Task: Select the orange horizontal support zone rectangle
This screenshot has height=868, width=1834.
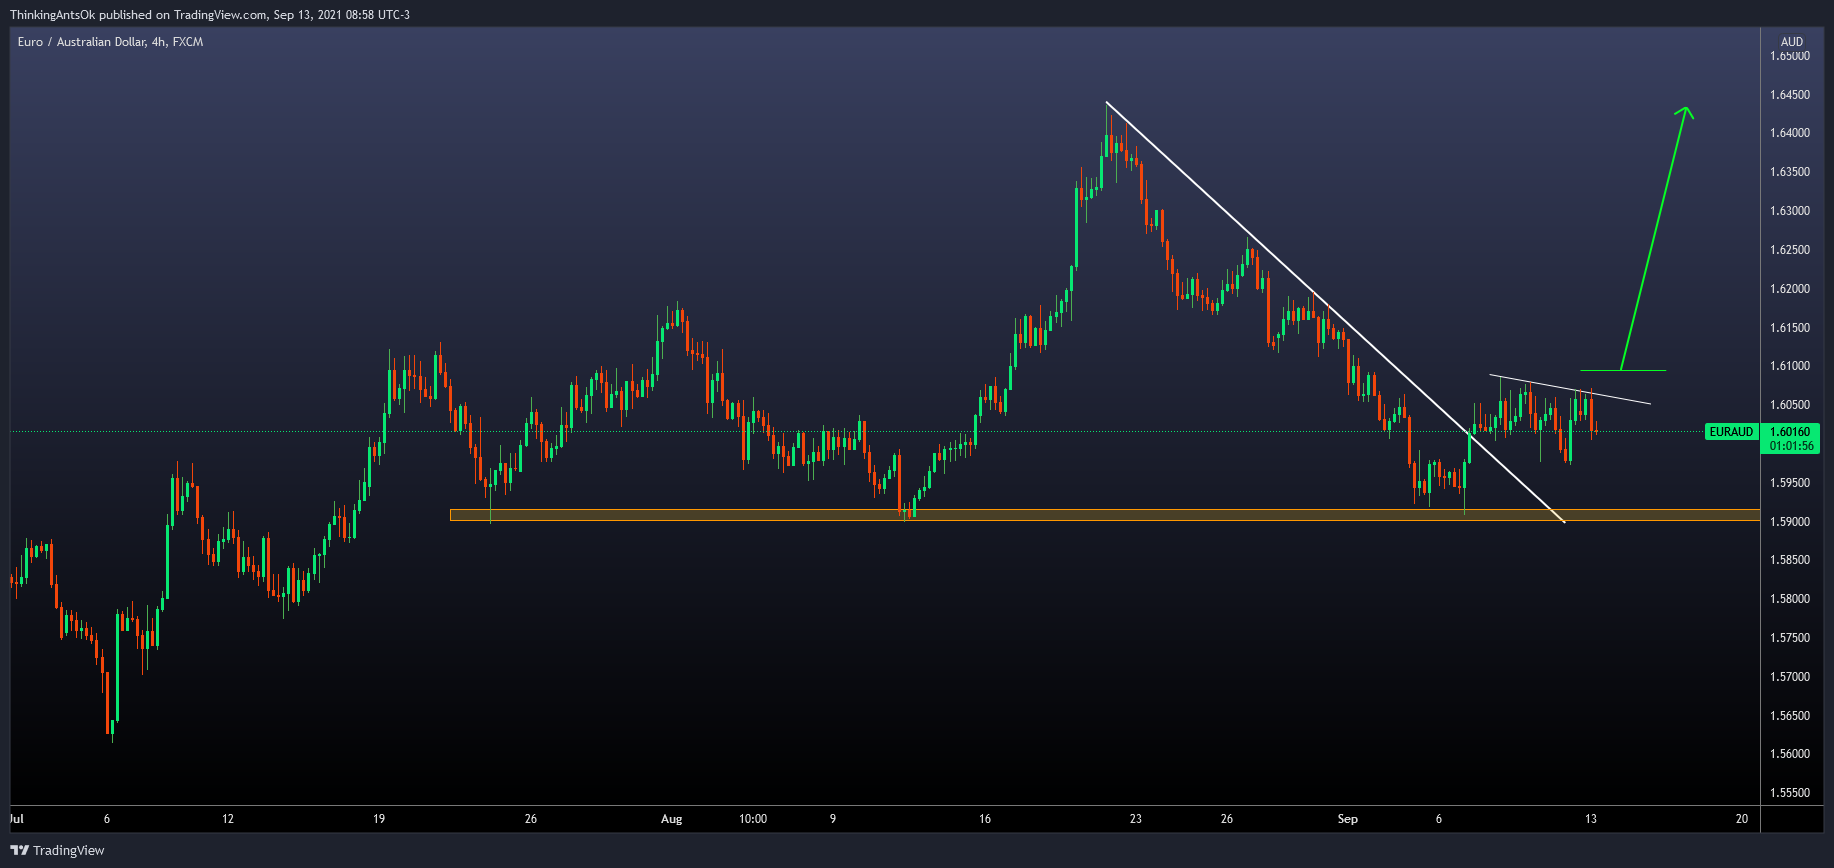Action: point(1105,515)
